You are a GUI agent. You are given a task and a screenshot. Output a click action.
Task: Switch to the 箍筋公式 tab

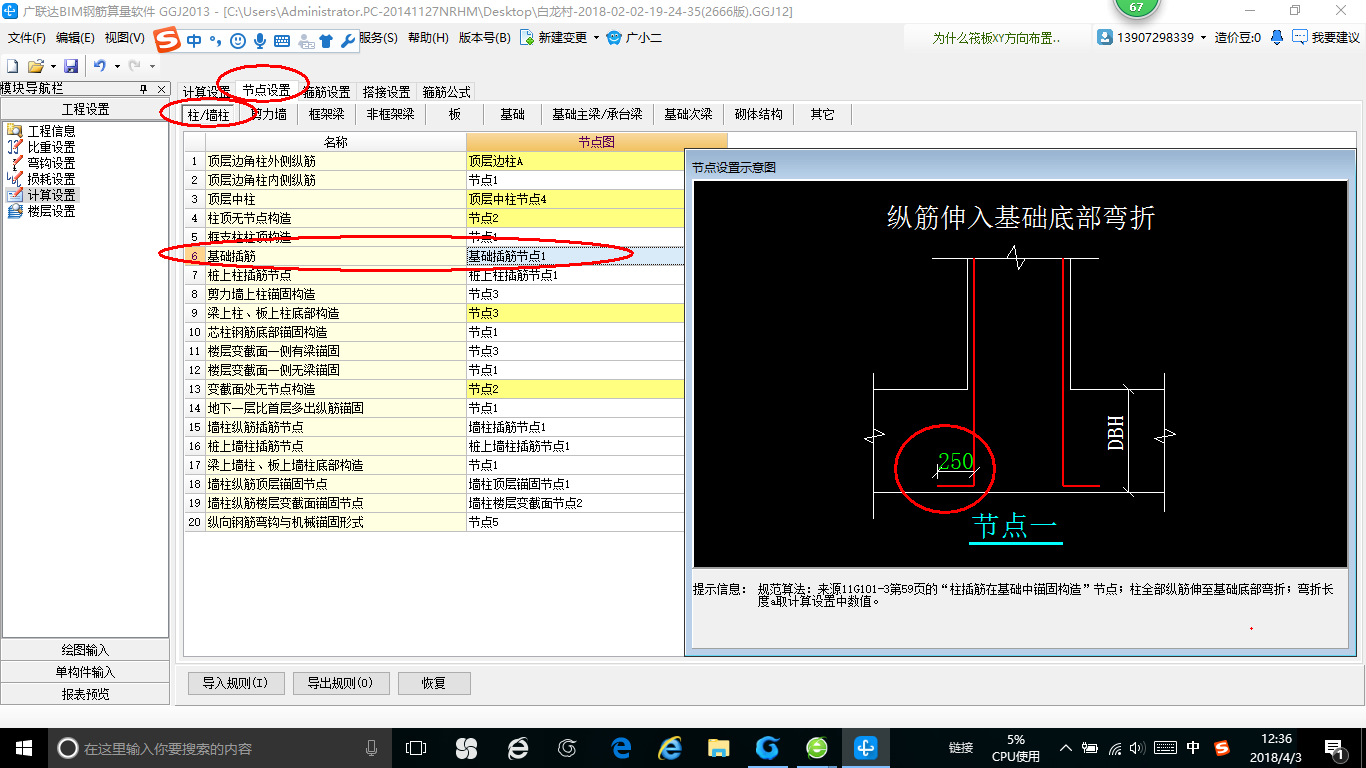point(446,91)
